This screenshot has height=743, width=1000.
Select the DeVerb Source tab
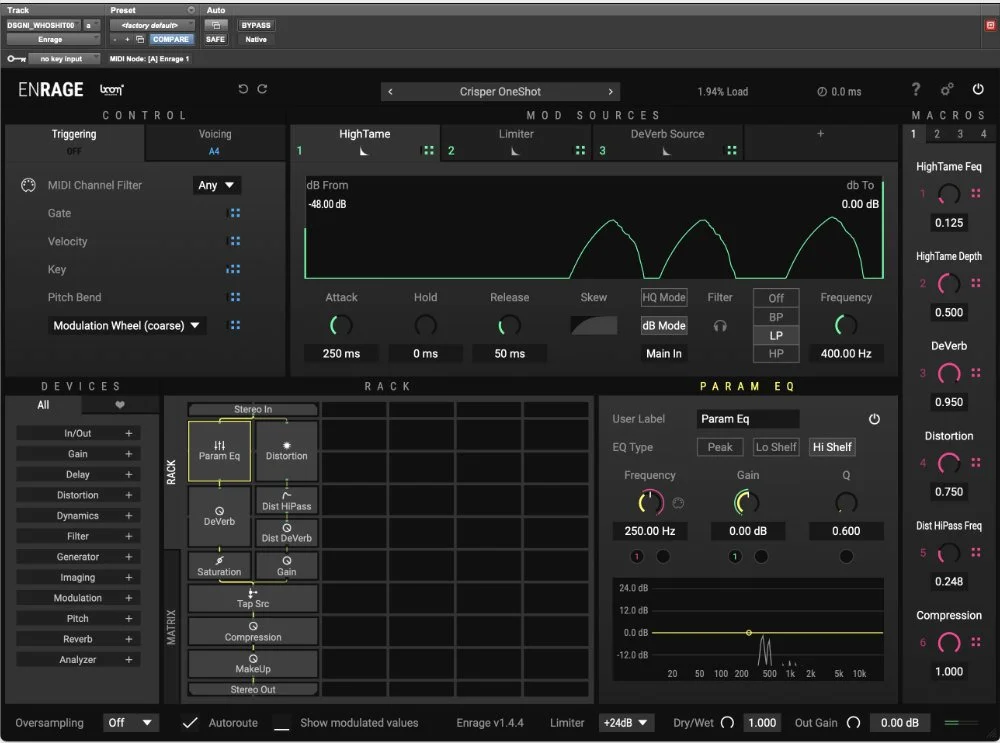point(667,142)
